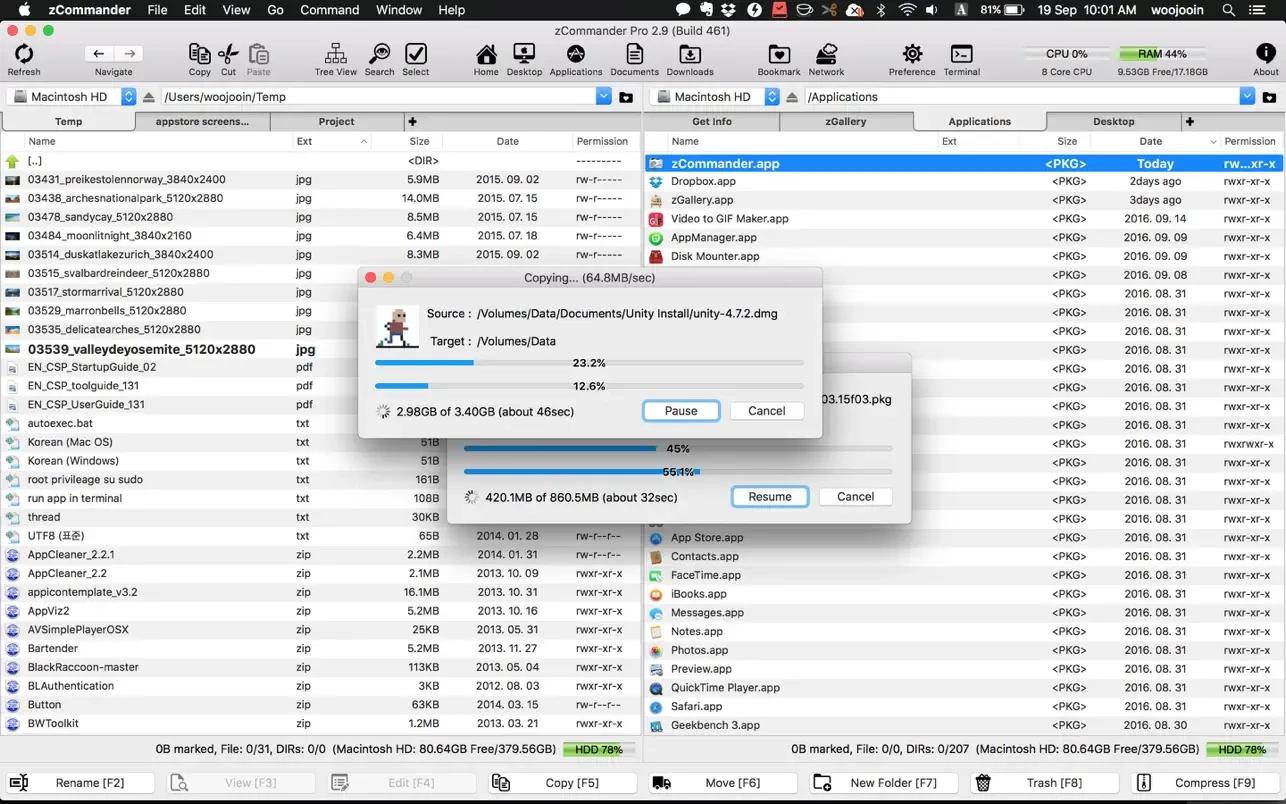
Task: Click New Folder [F7] button
Action: [x=884, y=783]
